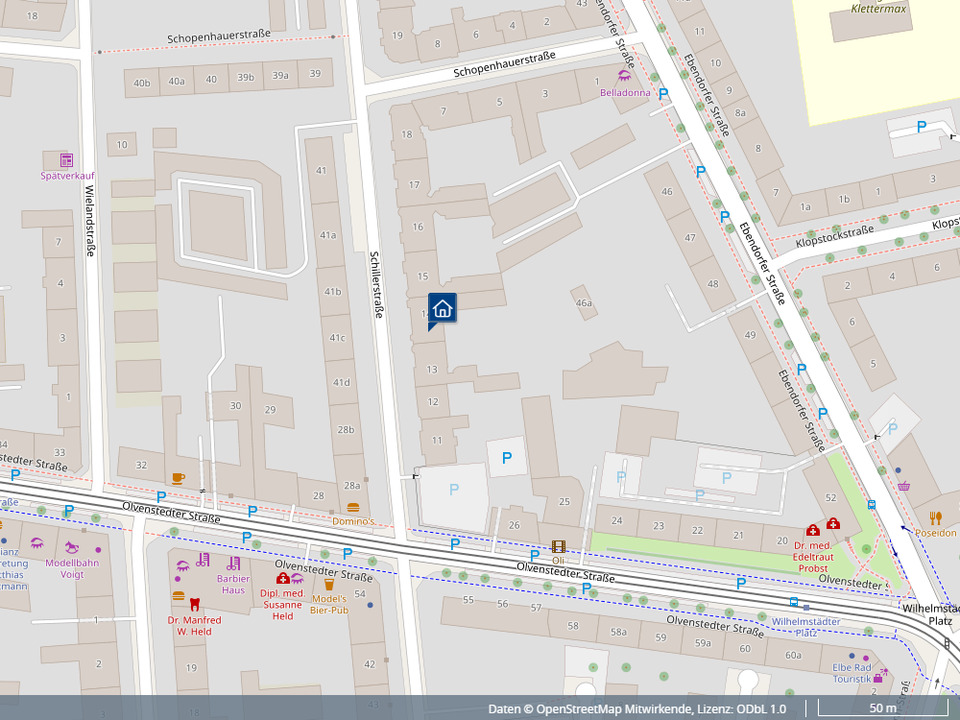The width and height of the screenshot is (960, 720).
Task: Click the 50 m scale bar
Action: [x=882, y=709]
